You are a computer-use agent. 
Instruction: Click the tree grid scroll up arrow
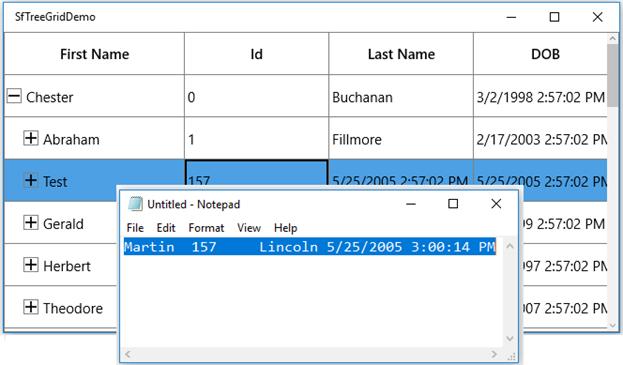[612, 39]
